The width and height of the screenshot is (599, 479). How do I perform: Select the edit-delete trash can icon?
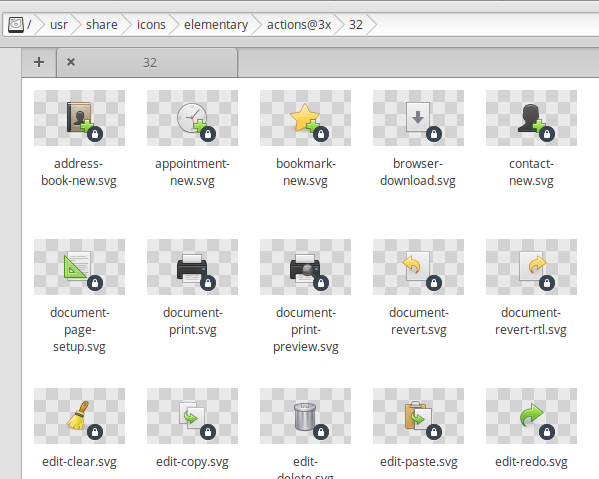coord(305,416)
